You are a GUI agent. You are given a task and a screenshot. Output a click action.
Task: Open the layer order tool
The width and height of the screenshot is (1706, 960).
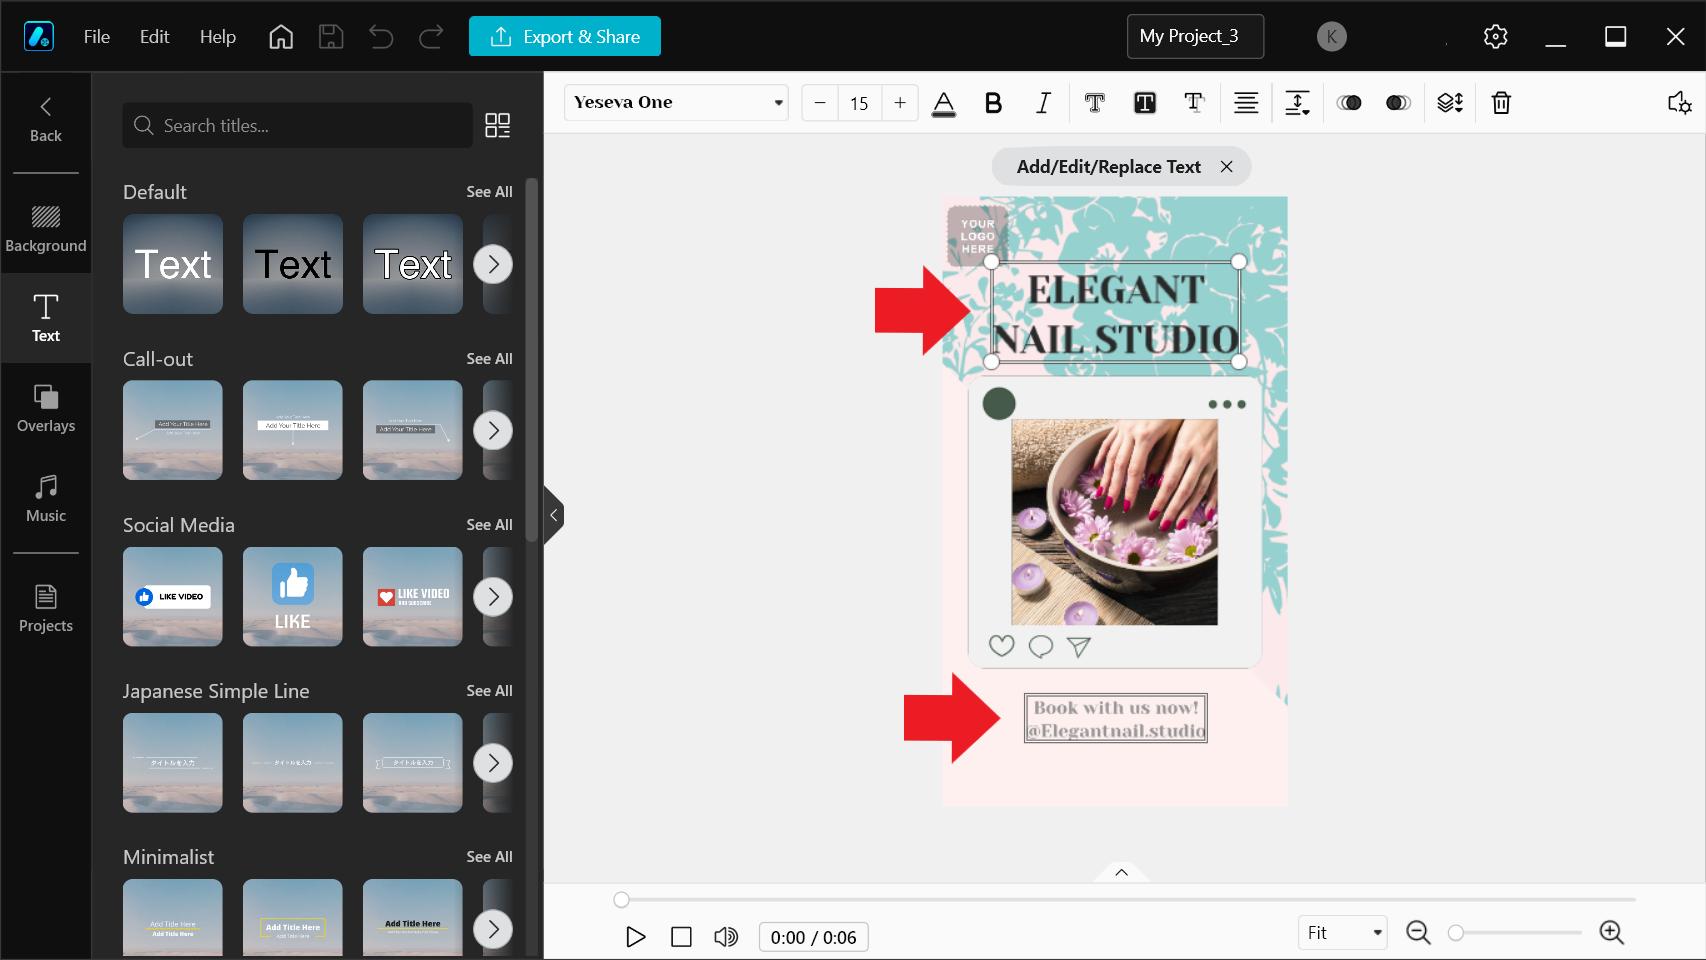[x=1451, y=103]
